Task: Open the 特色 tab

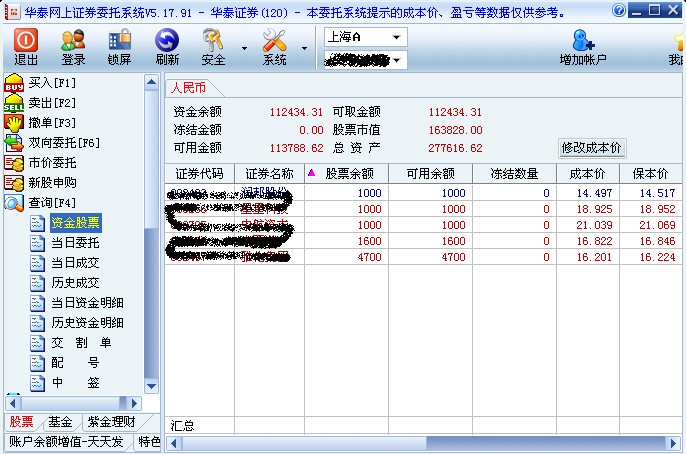Action: (x=149, y=442)
